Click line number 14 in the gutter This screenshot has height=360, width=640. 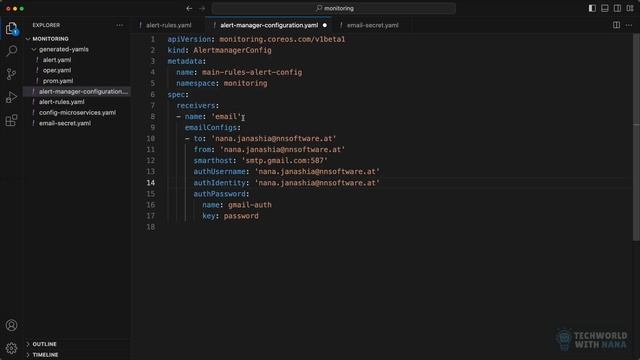pyautogui.click(x=151, y=183)
